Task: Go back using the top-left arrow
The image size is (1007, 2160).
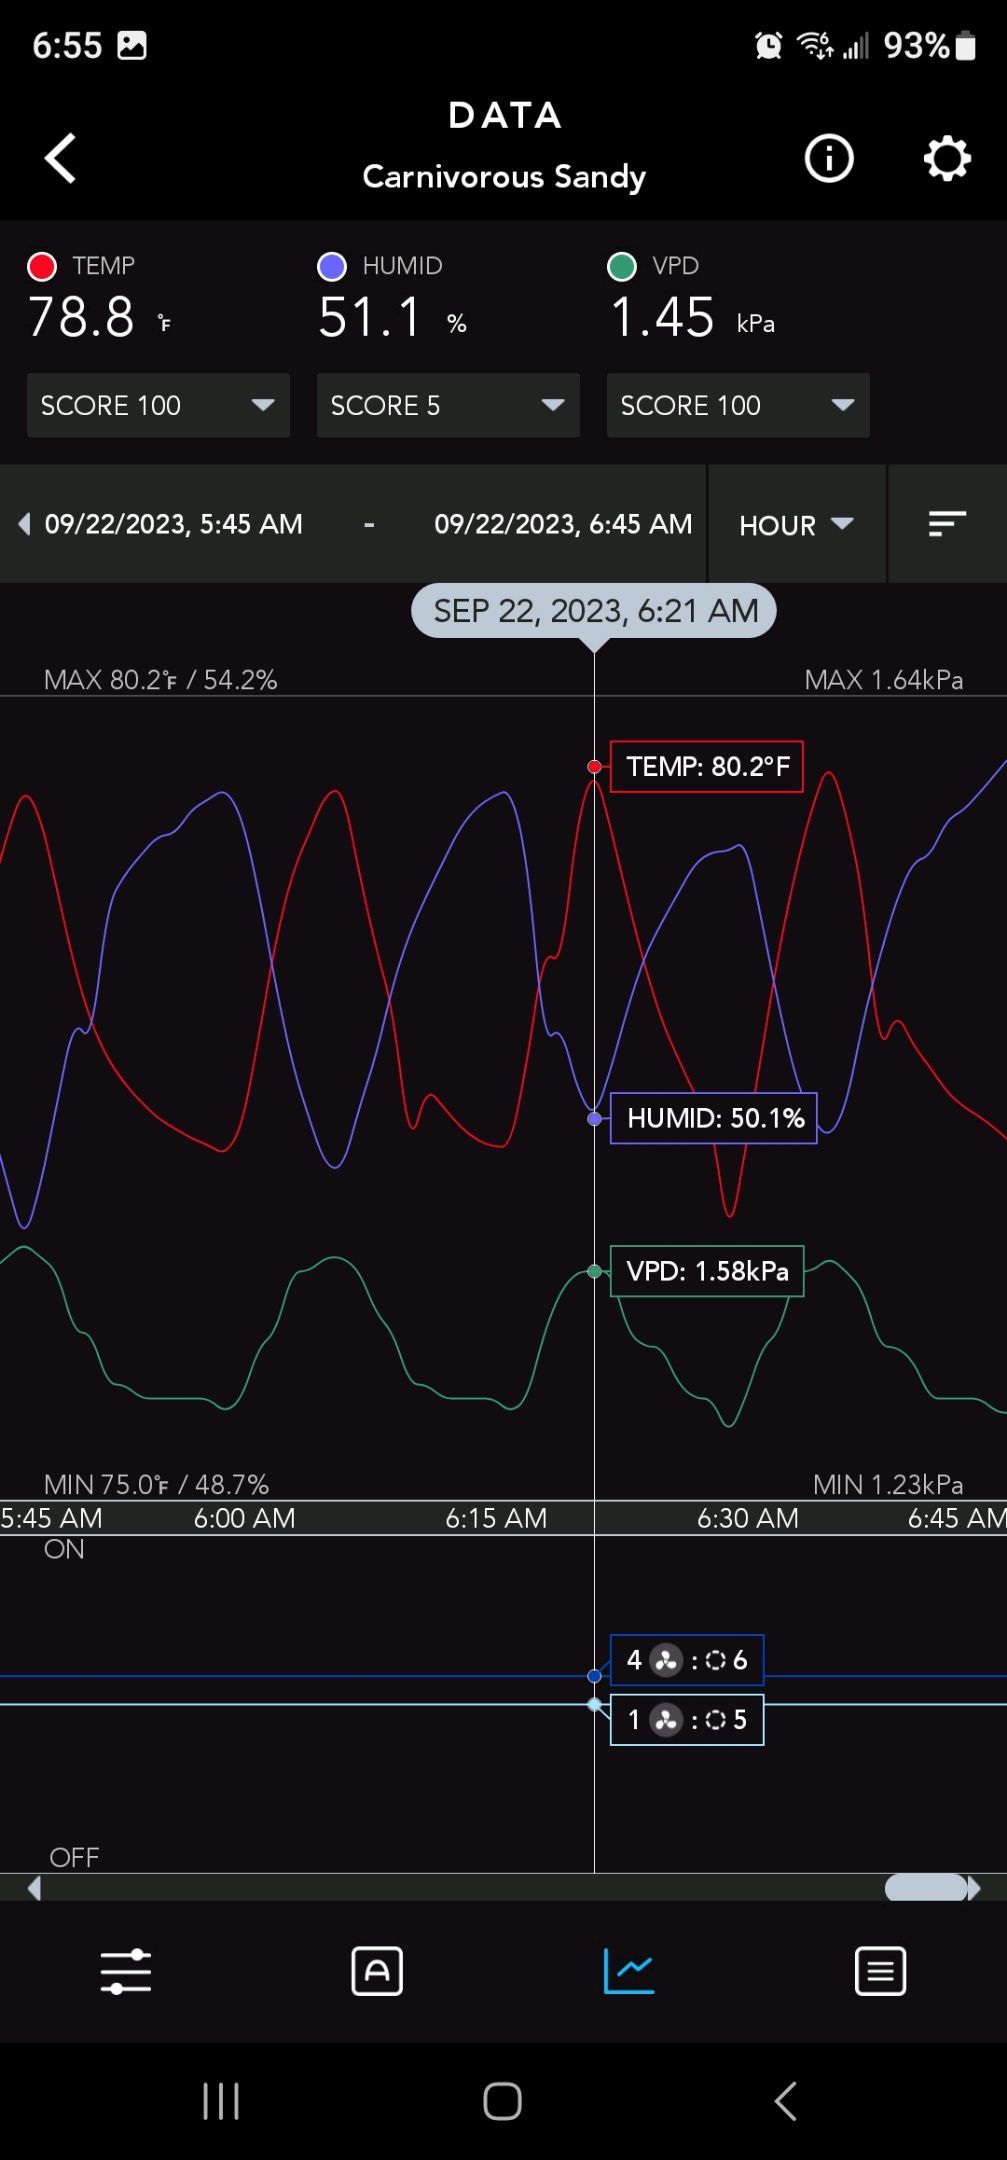Action: coord(60,158)
